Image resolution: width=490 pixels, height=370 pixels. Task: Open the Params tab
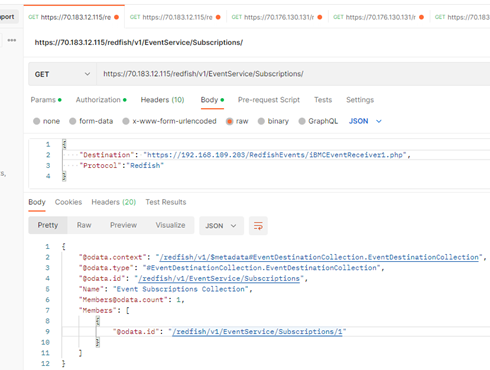click(x=46, y=100)
